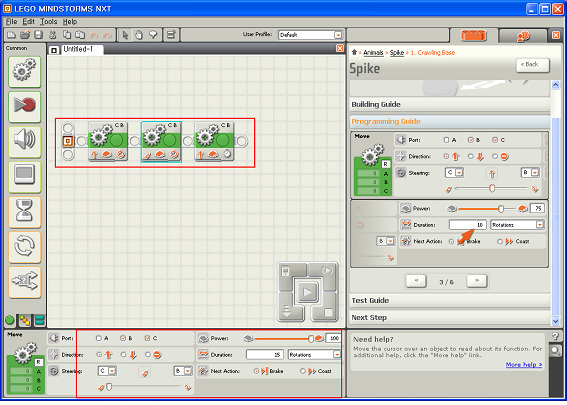Select the highlighted second Move block
Viewport: 567px width, 405px height.
pyautogui.click(x=161, y=142)
